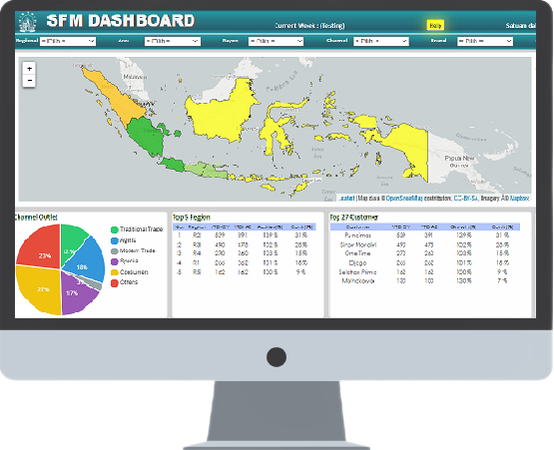
Task: Click the R2 row in Top 5 Region
Action: pos(244,235)
